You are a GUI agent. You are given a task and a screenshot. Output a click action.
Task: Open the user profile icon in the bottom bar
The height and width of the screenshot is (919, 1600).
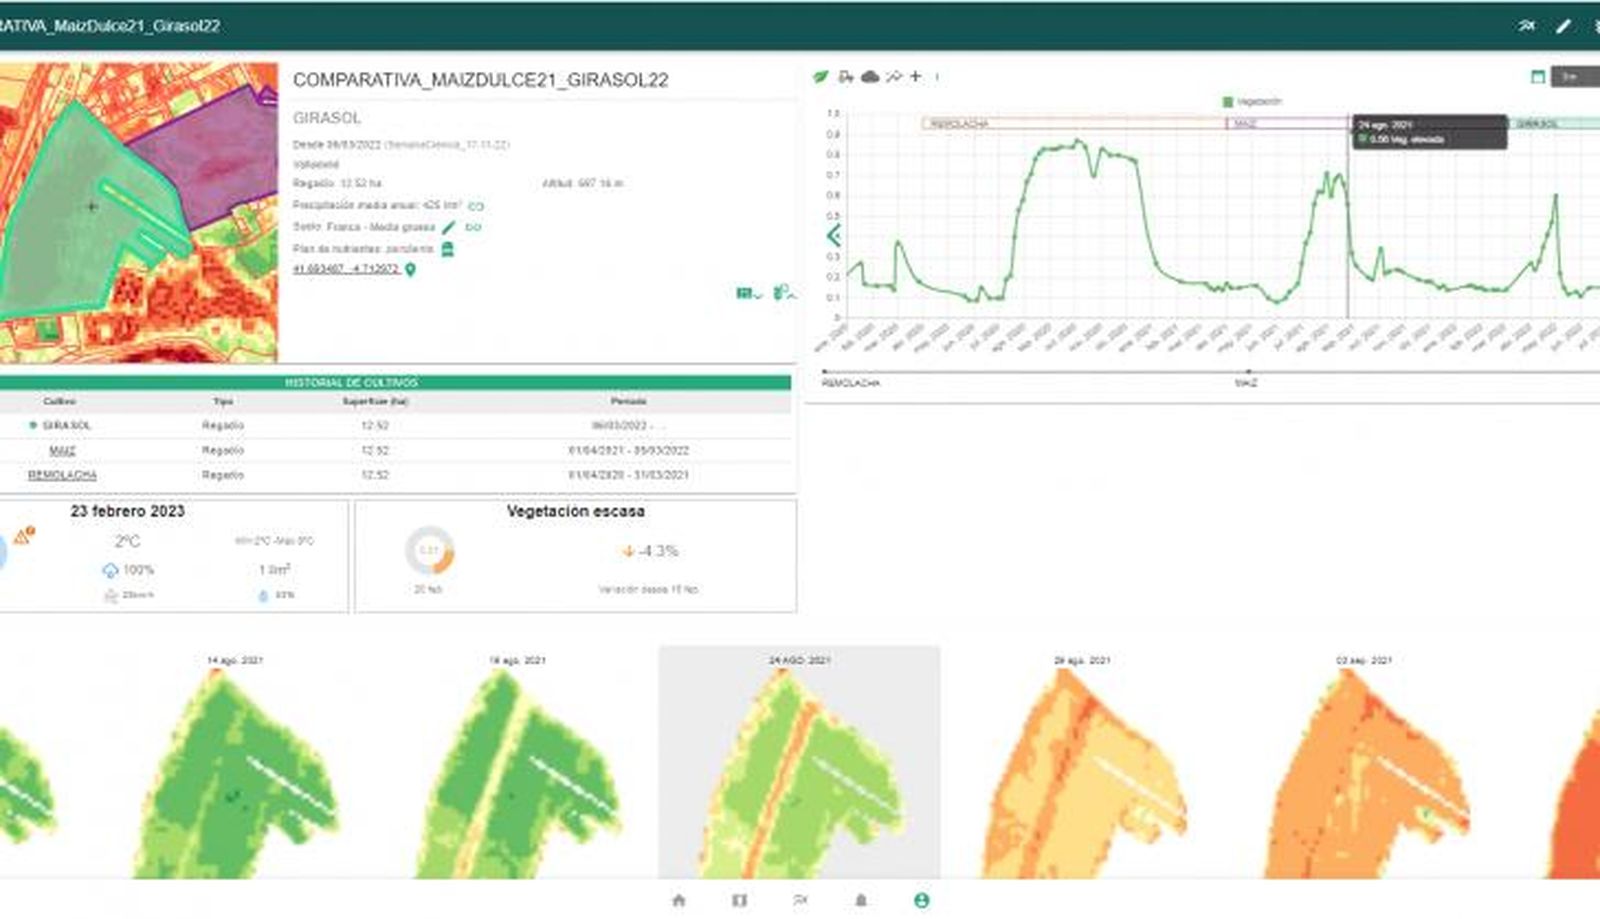pyautogui.click(x=921, y=900)
